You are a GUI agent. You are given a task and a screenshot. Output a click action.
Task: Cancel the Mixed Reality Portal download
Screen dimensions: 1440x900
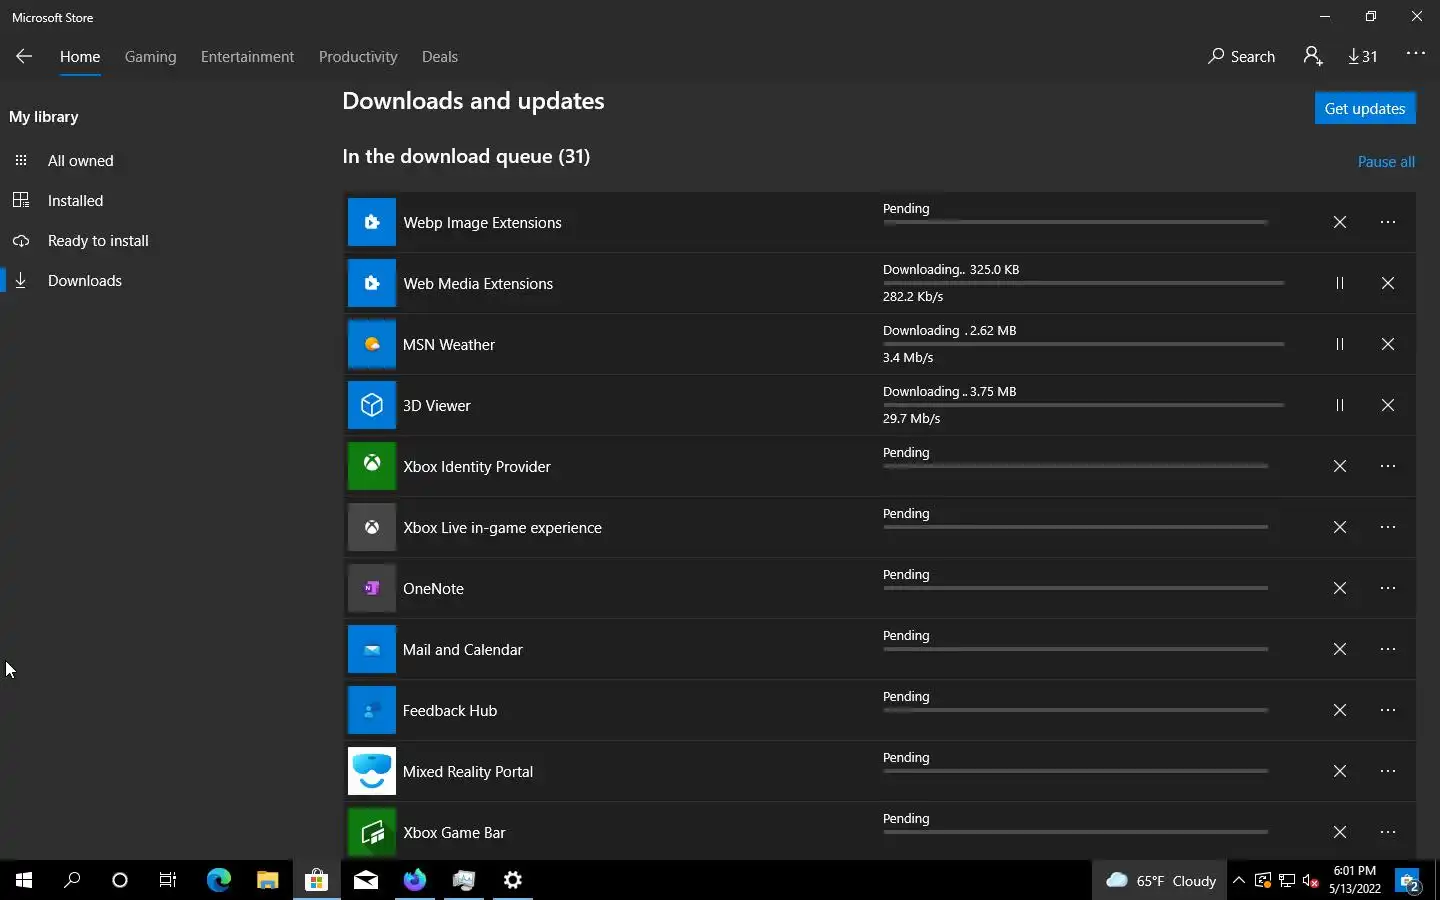[x=1340, y=771]
